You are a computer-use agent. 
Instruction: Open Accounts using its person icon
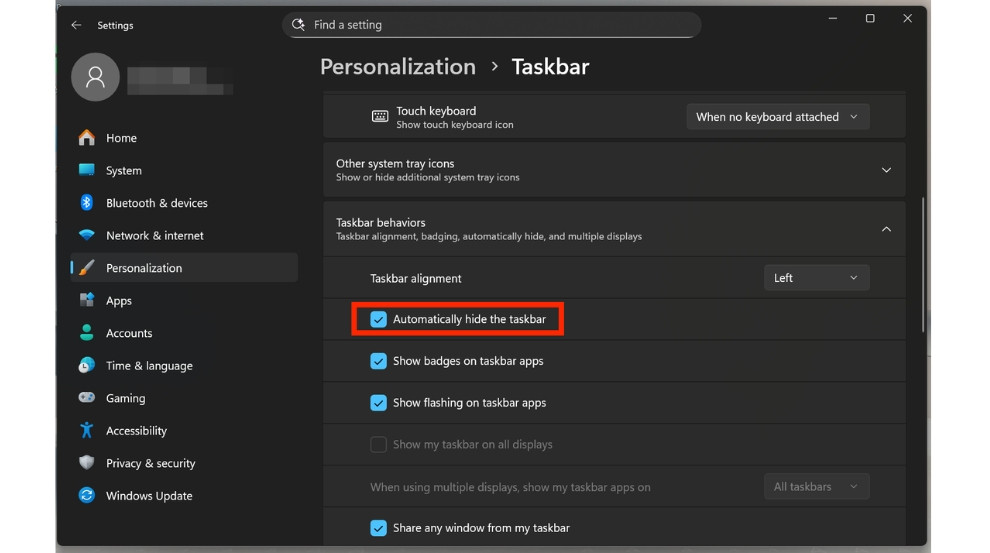pos(87,333)
